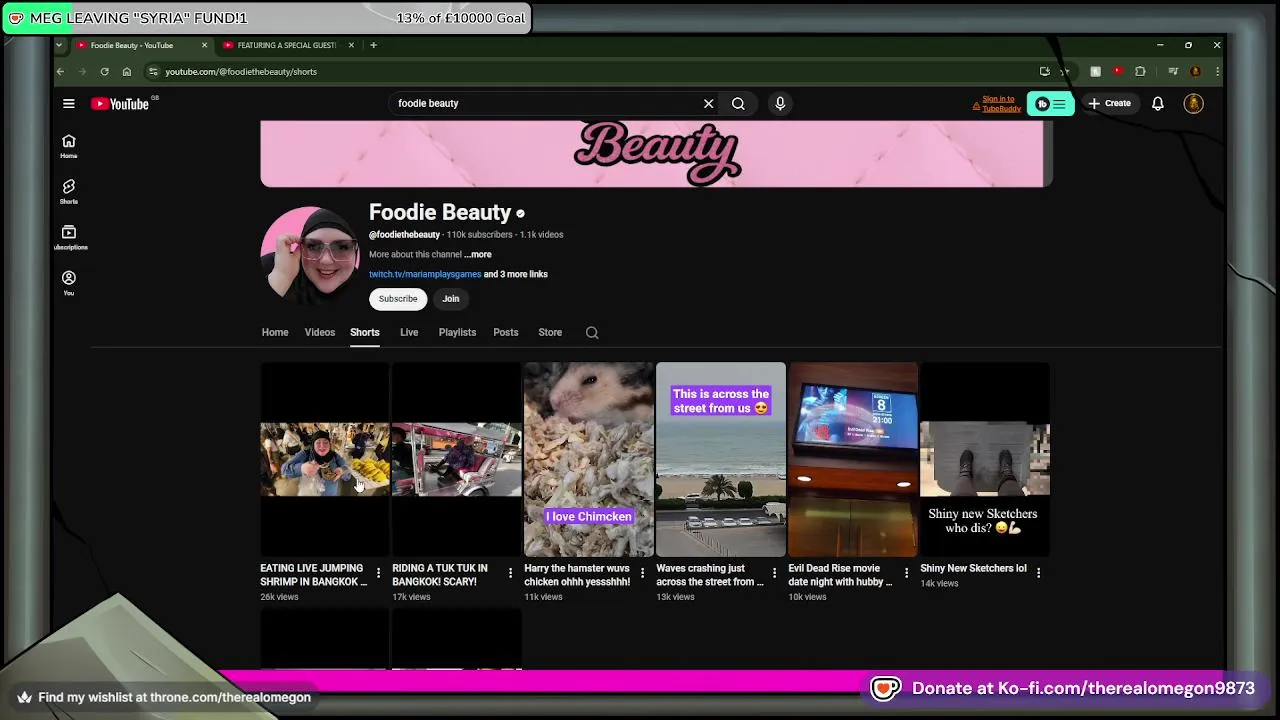Play the Eating Live Jumping Shrimp short
1280x720 pixels.
click(x=325, y=459)
